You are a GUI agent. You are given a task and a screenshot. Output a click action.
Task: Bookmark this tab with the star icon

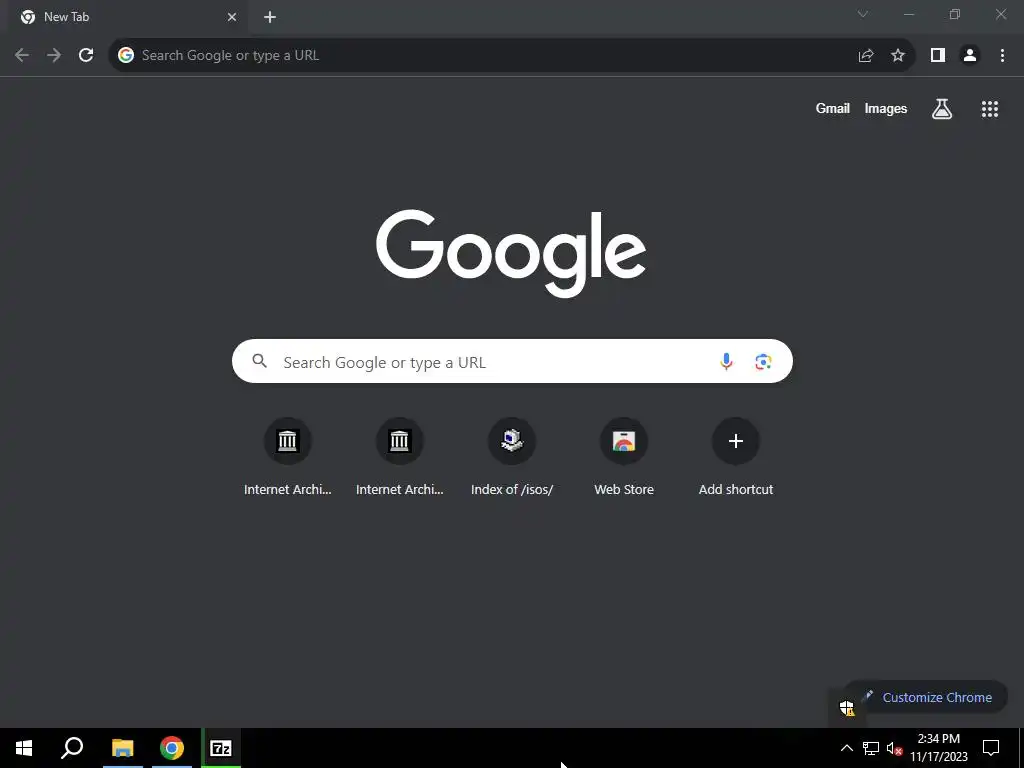coord(898,56)
